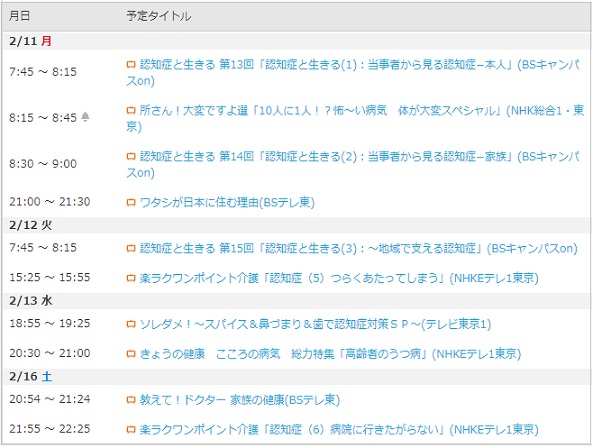
Task: Click bell icon next to 8:15 ~ 8:45
Action: [x=85, y=117]
